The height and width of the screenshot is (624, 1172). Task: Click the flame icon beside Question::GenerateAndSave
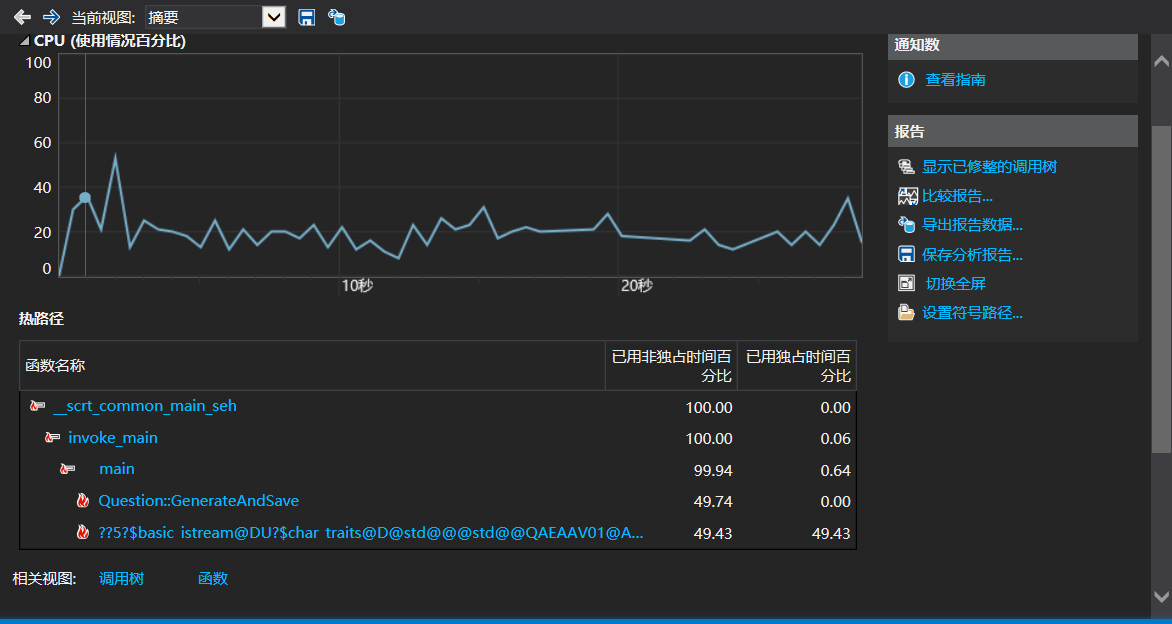pos(83,501)
